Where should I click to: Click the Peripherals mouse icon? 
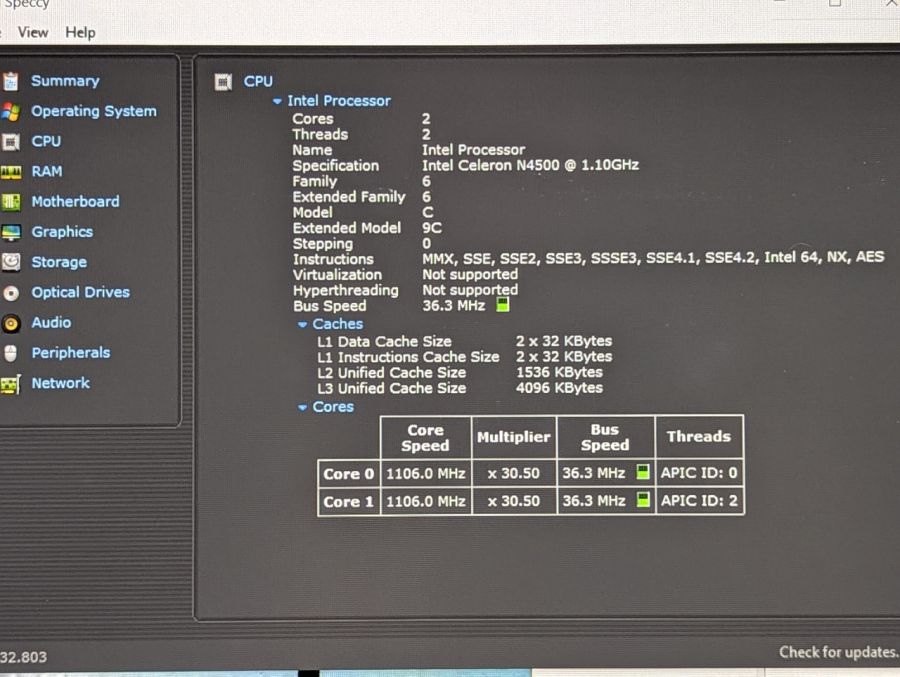pos(10,353)
